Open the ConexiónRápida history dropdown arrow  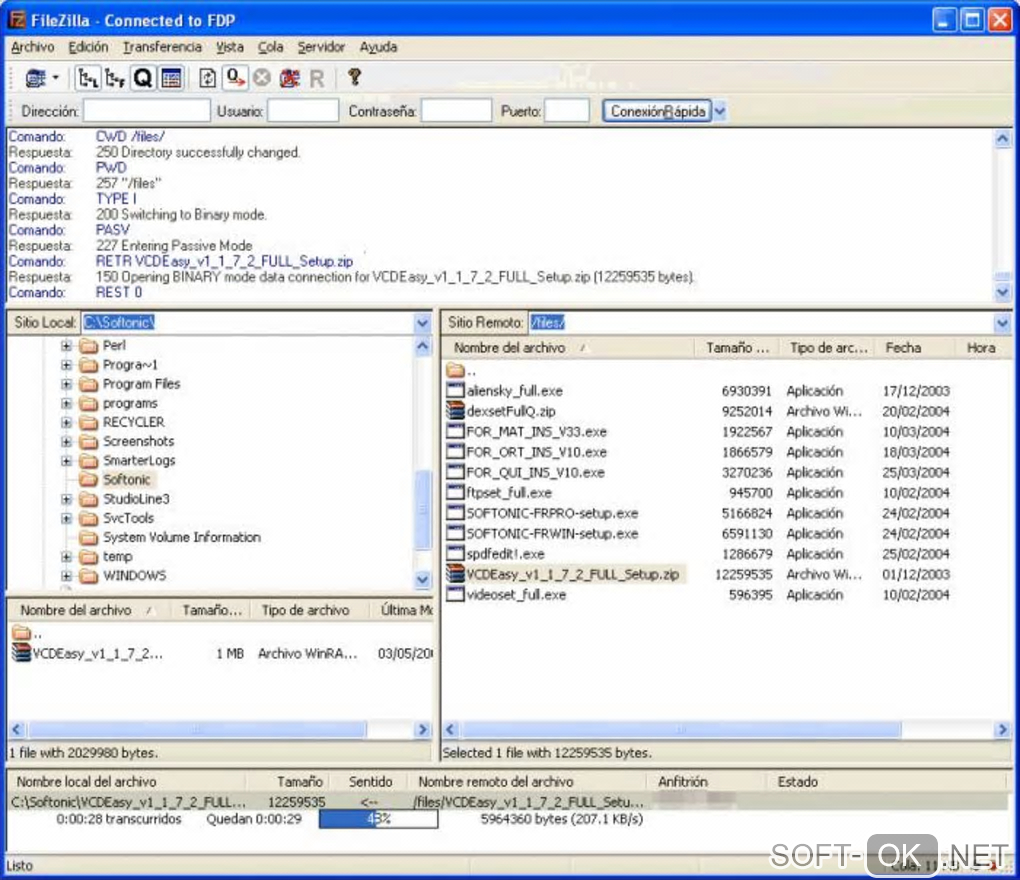pos(719,111)
